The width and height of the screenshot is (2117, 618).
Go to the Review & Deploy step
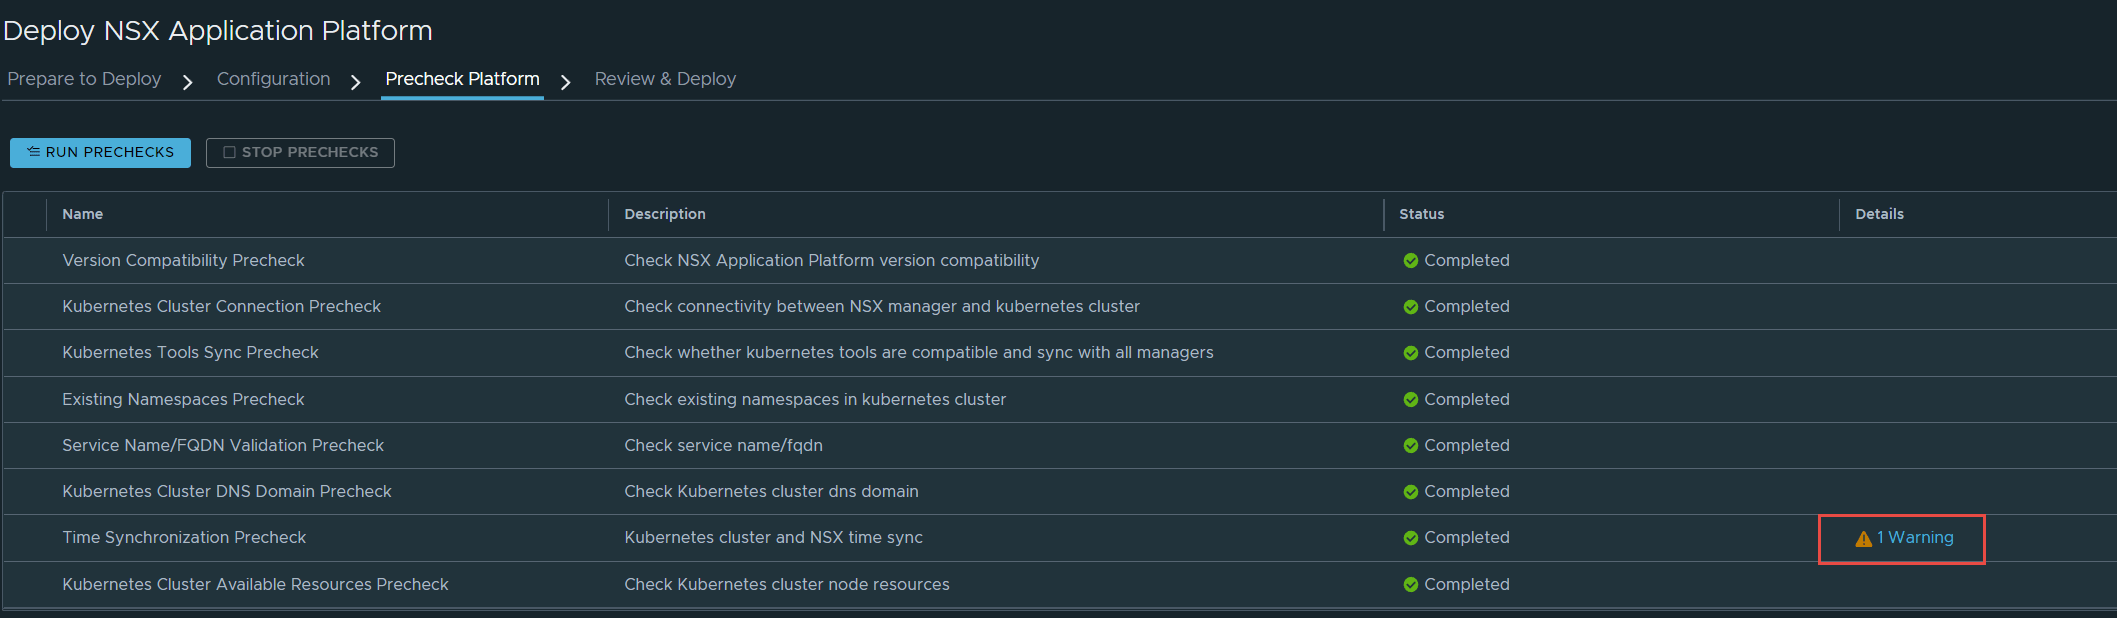coord(665,79)
